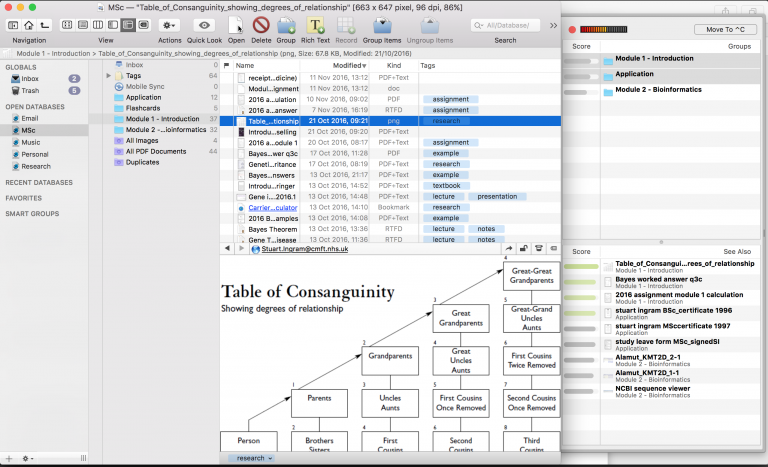
Task: Open the Actions gear dropdown
Action: [169, 25]
